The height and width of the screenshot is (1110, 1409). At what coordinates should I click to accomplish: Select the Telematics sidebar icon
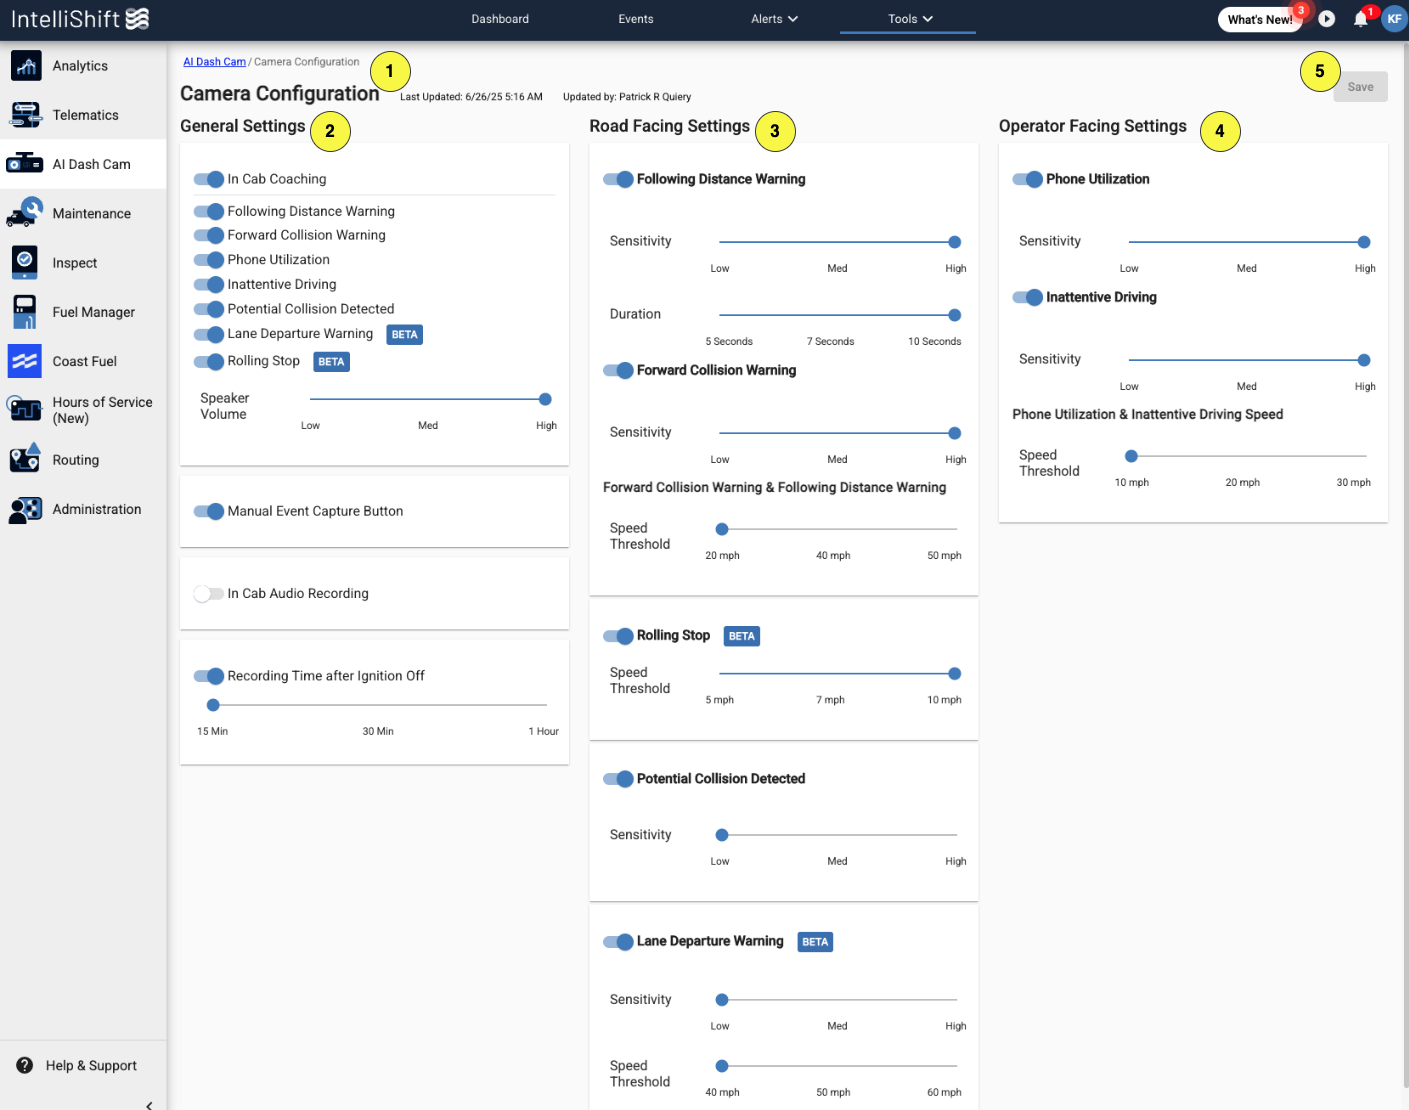click(x=25, y=114)
